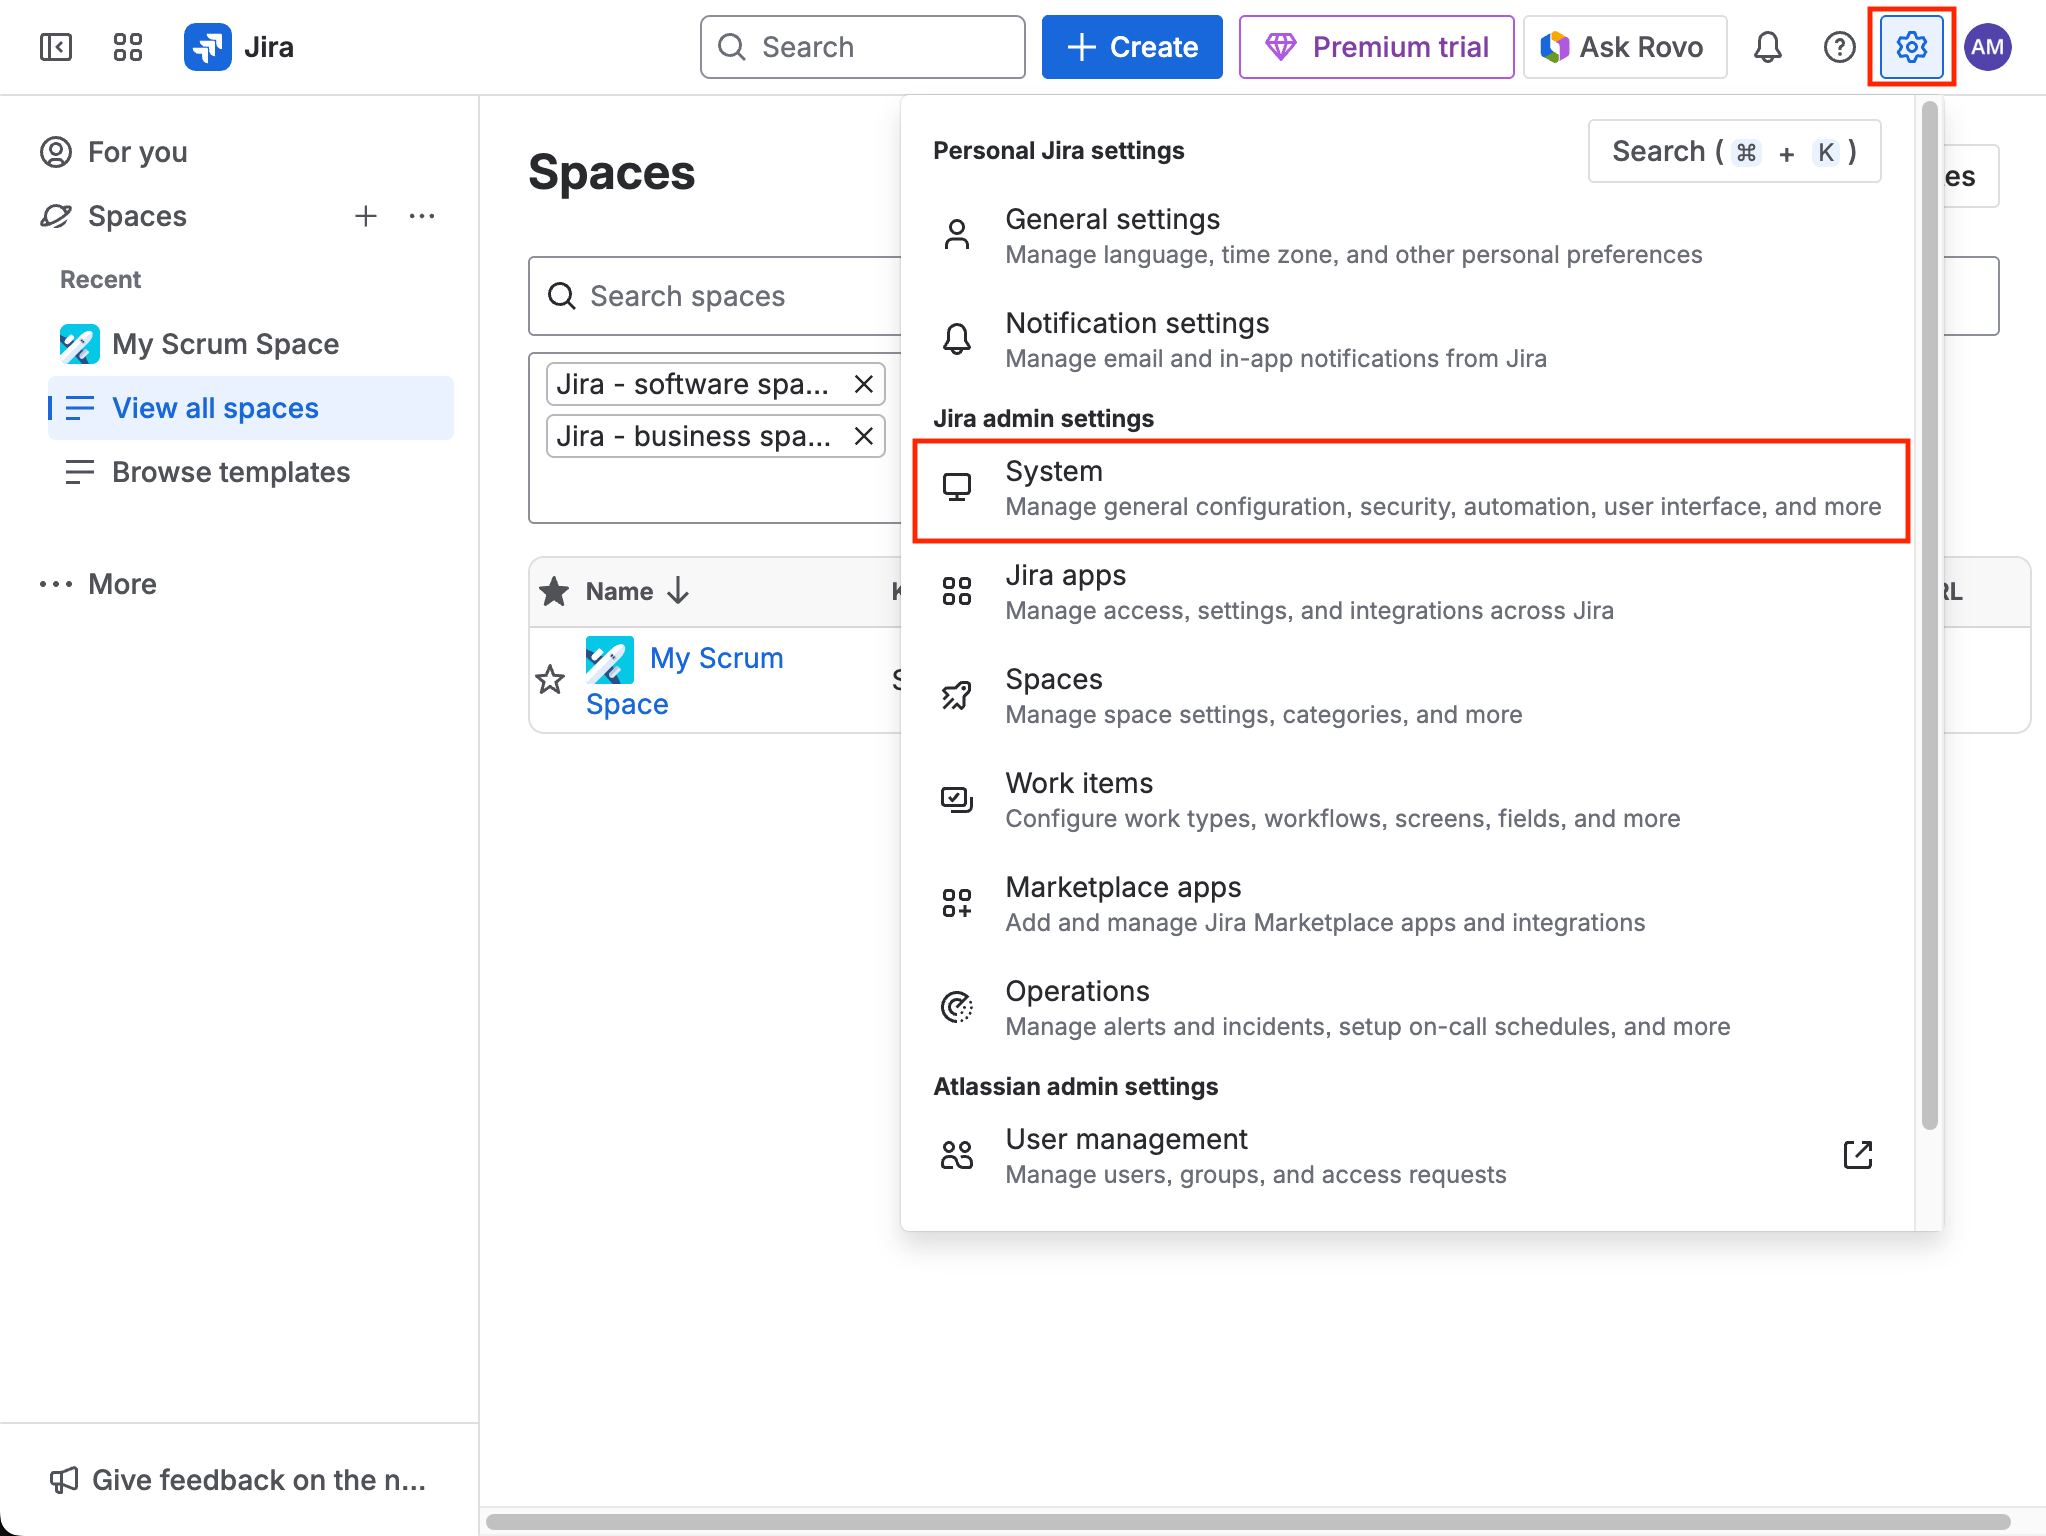The width and height of the screenshot is (2046, 1536).
Task: Toggle the star column header filter
Action: tap(551, 591)
